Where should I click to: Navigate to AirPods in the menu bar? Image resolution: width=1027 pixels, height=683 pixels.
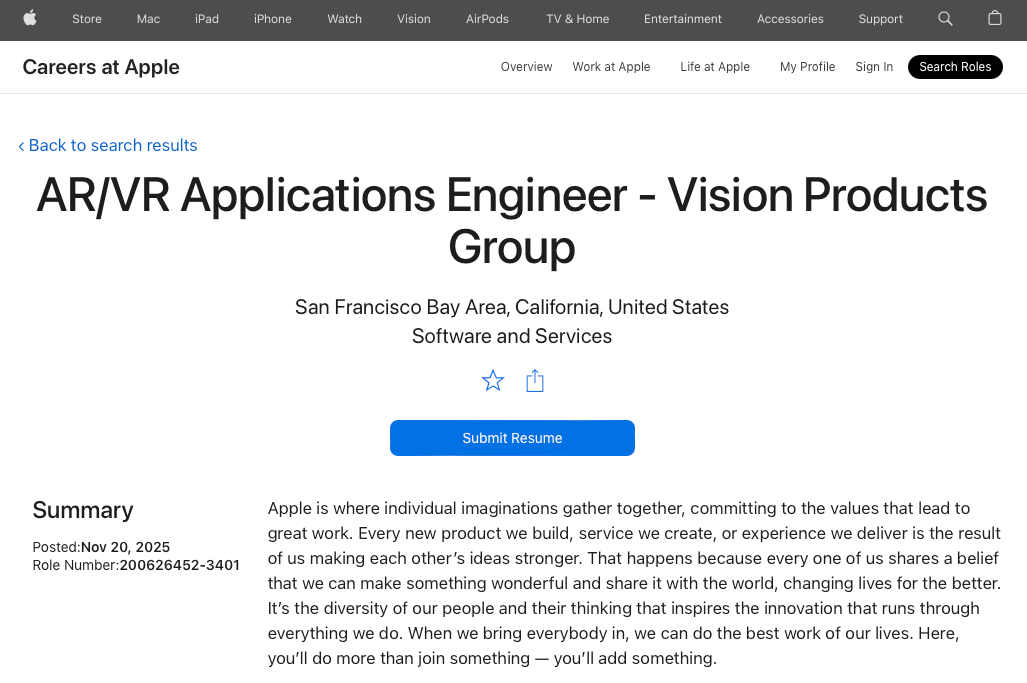tap(487, 19)
